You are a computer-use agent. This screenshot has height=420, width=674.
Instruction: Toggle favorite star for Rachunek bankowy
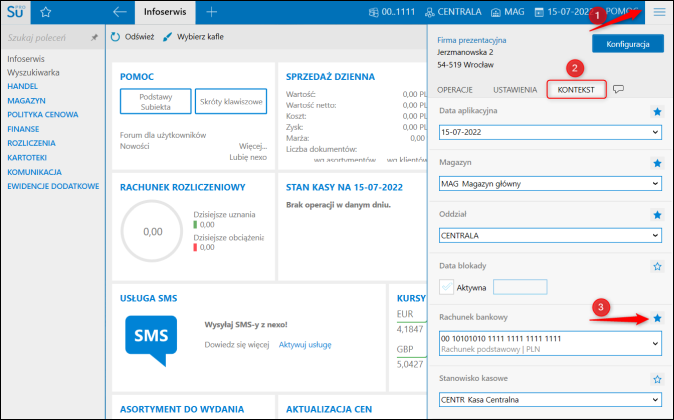point(657,318)
